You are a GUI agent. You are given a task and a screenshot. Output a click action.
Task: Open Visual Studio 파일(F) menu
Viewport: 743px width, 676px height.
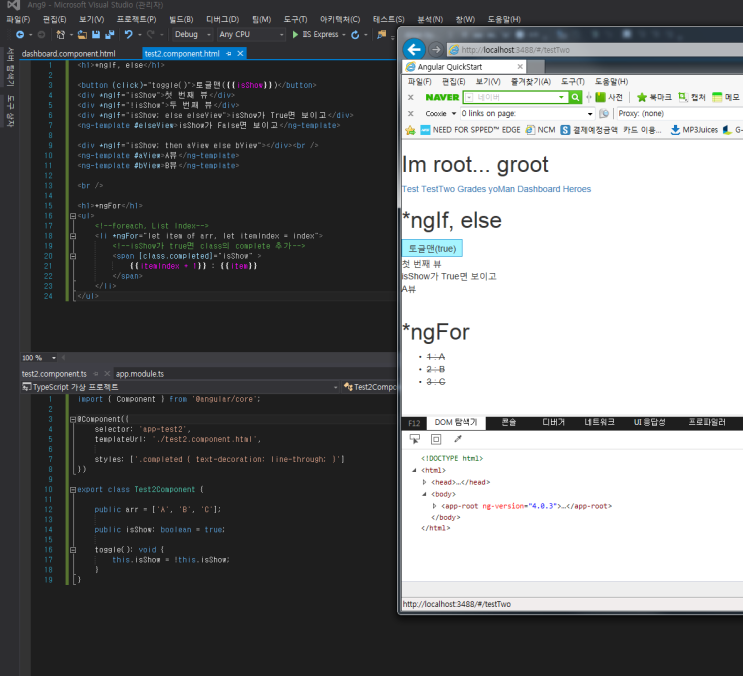(x=18, y=19)
